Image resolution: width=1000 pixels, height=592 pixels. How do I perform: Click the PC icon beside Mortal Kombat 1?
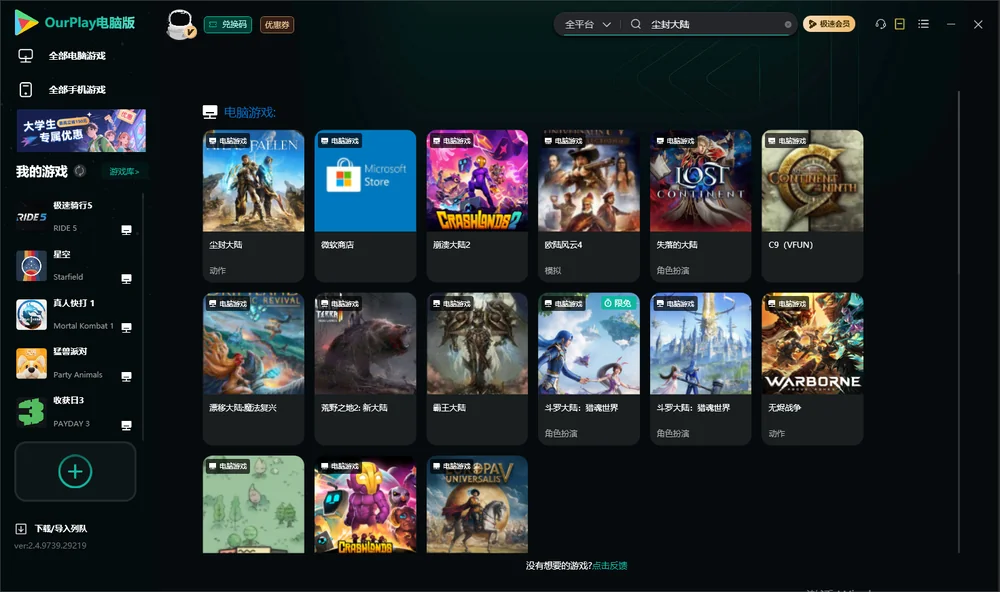coord(126,327)
